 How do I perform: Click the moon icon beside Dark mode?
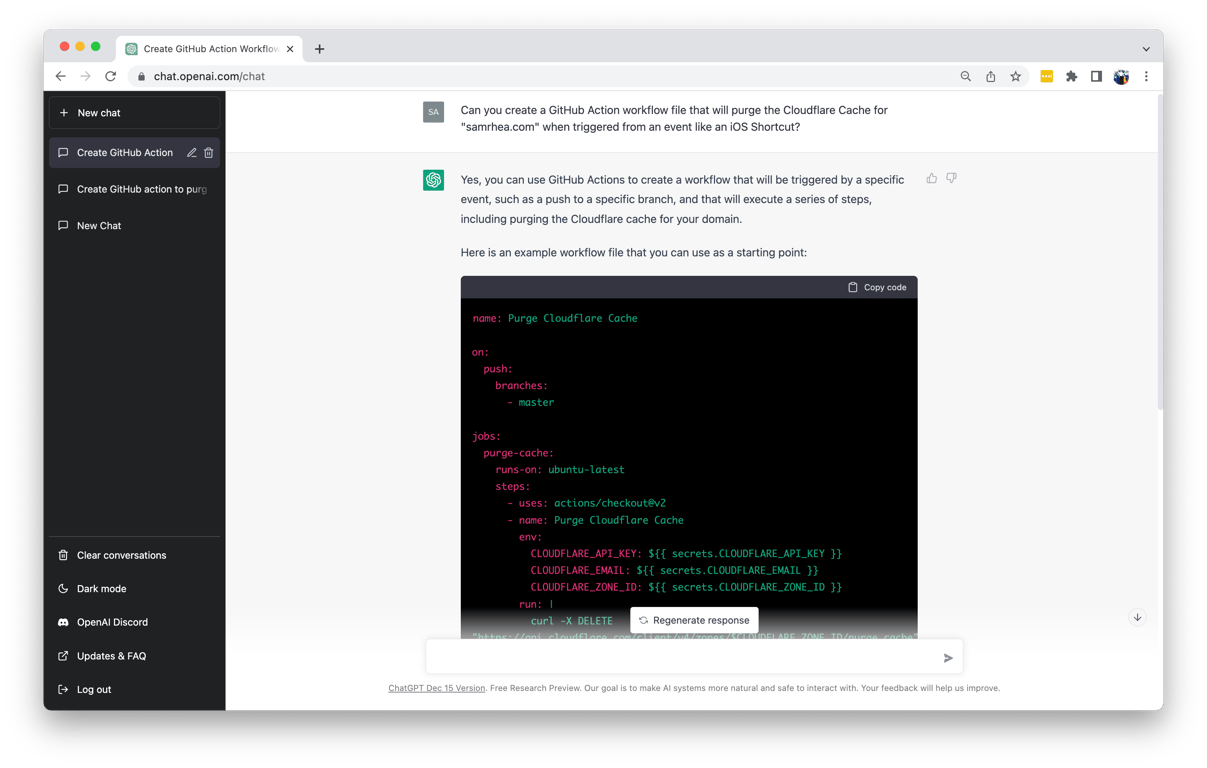coord(63,589)
